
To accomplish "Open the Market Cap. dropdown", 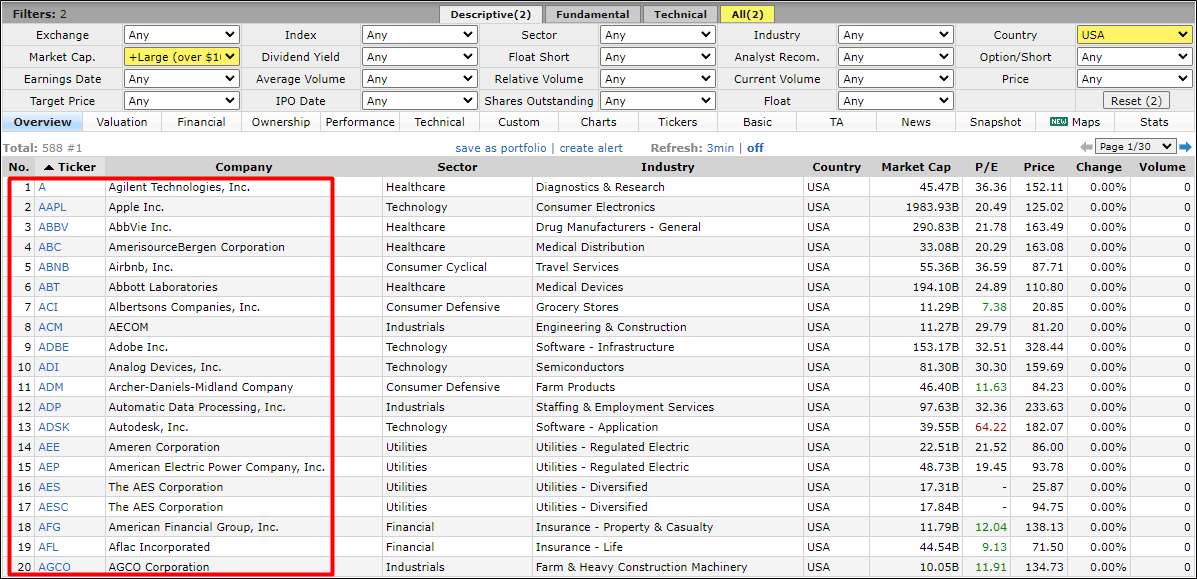I will (182, 57).
